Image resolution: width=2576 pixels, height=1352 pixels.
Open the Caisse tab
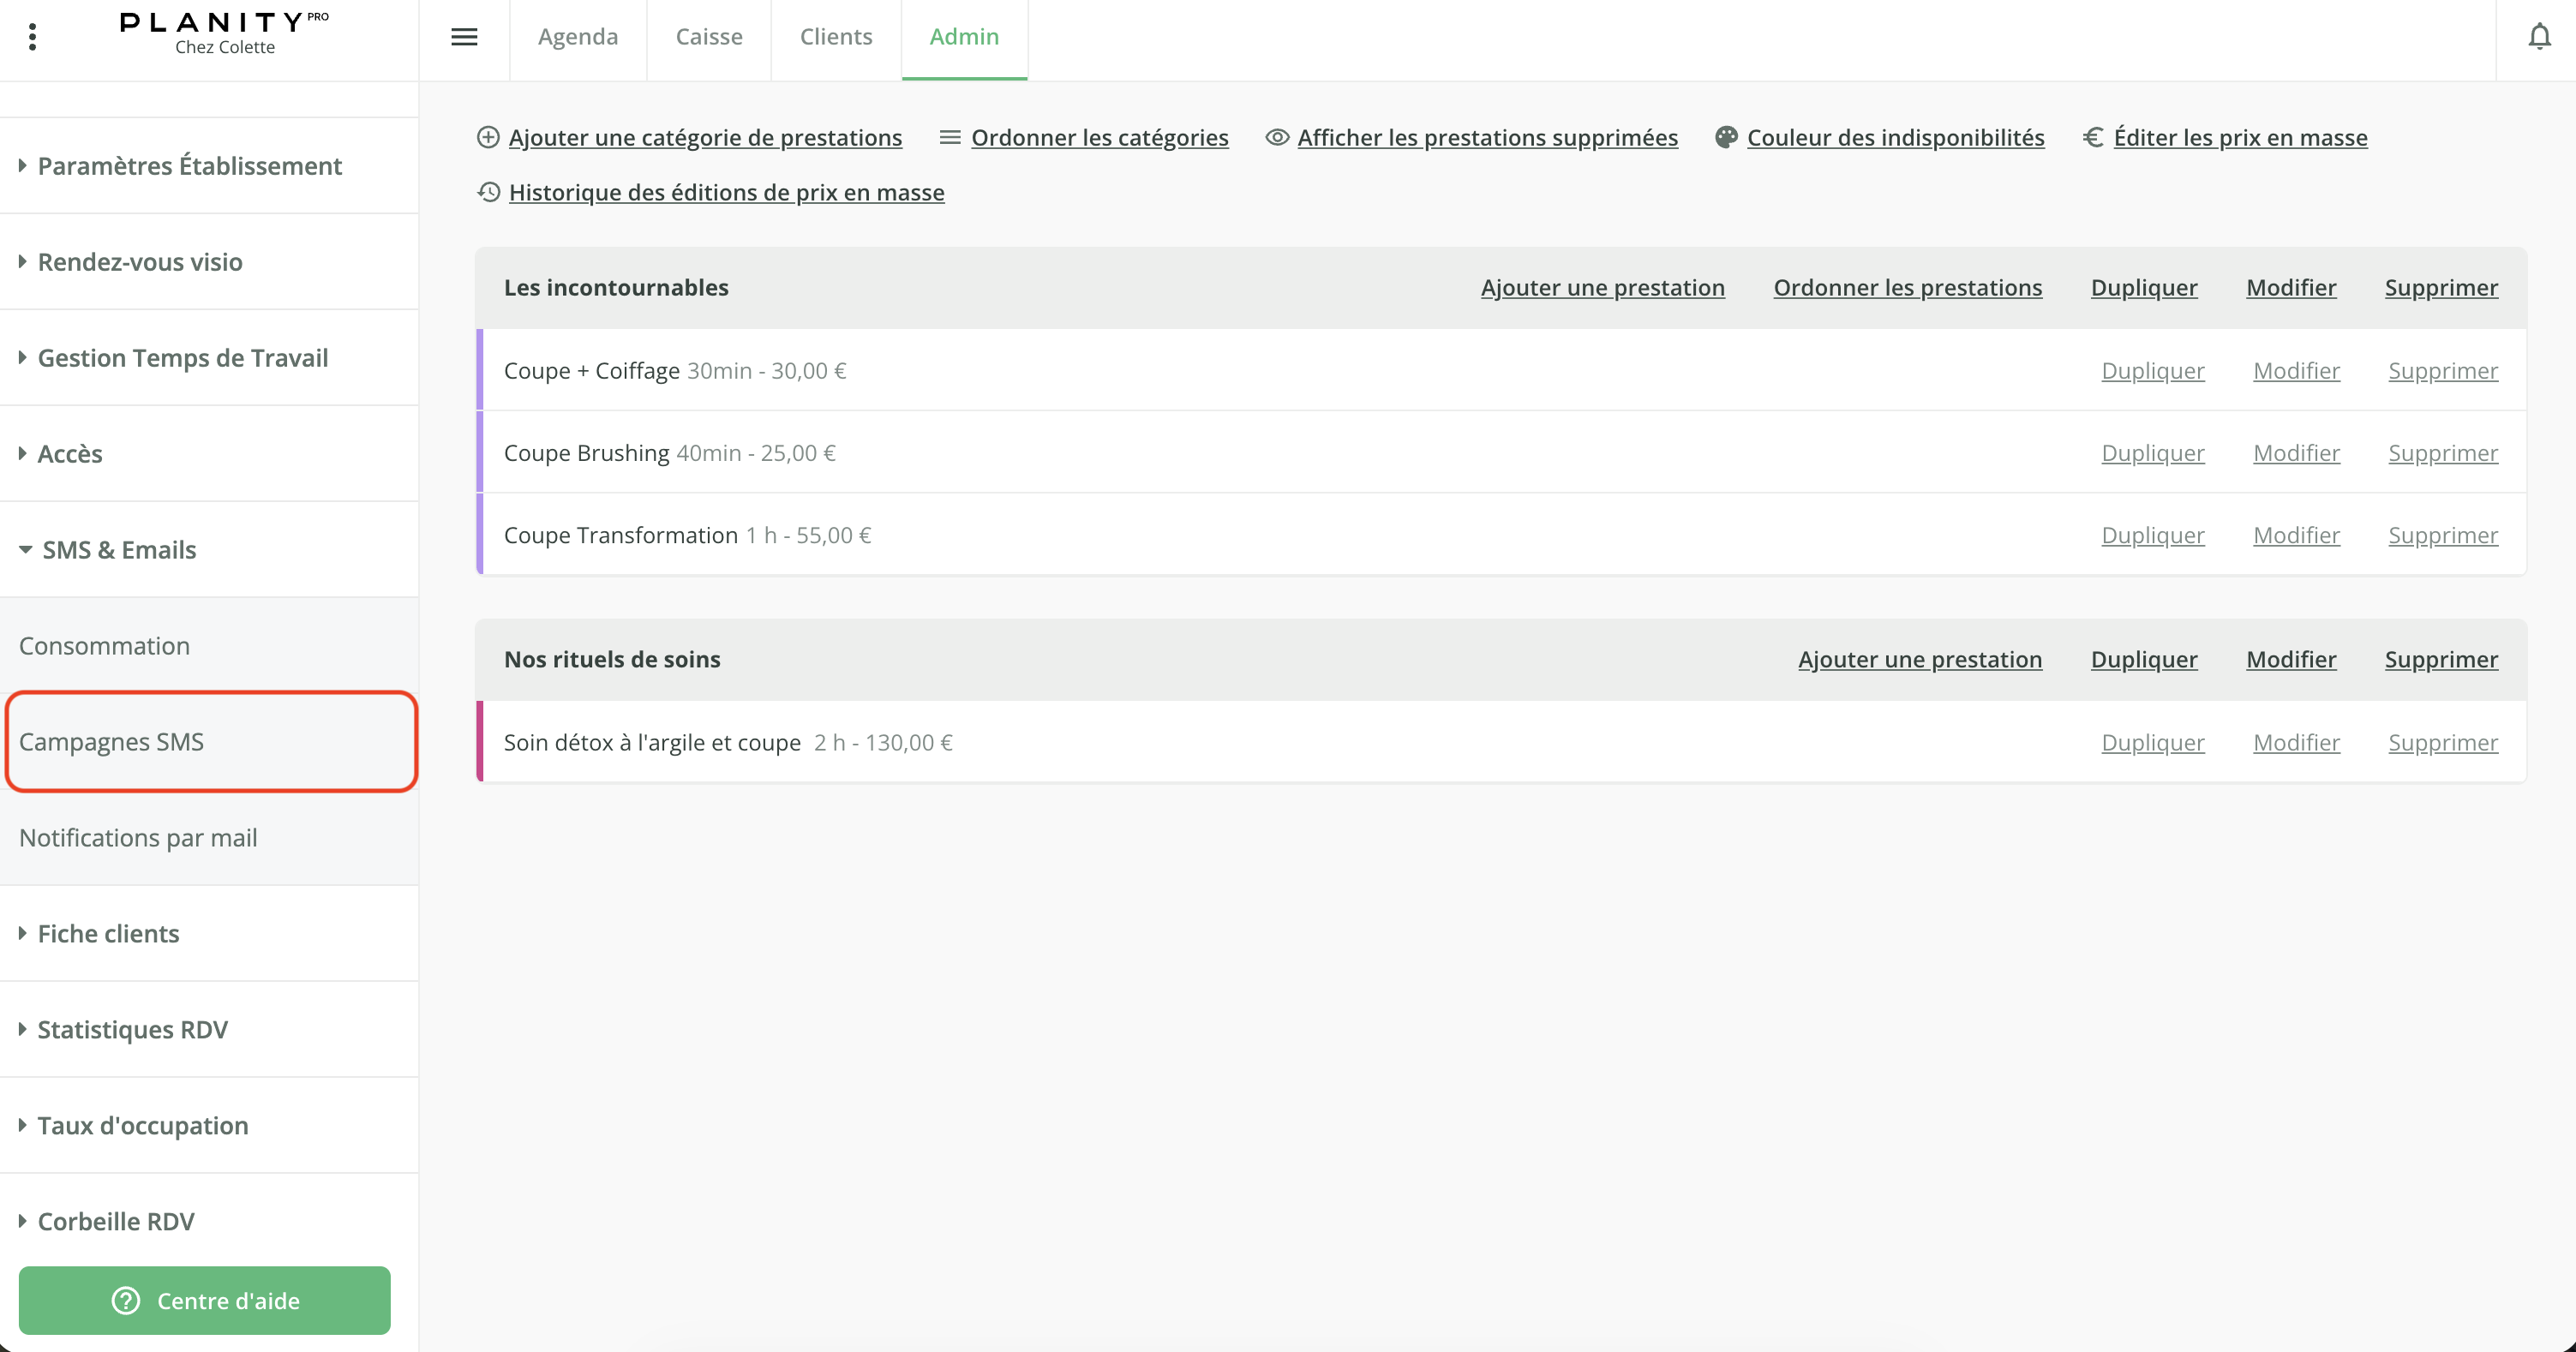[x=709, y=37]
